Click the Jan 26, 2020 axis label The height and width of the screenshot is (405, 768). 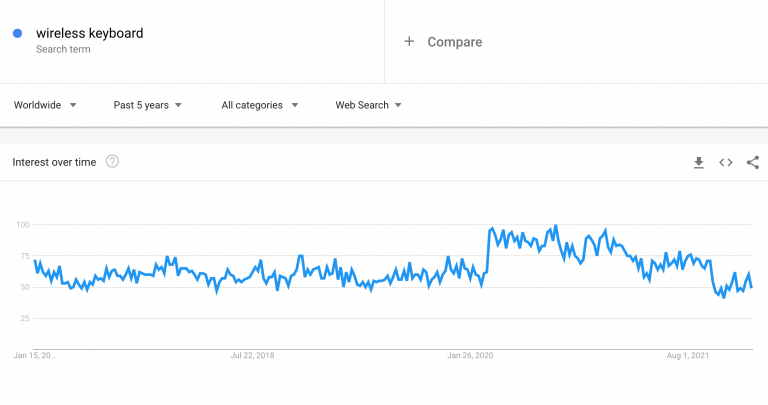click(470, 356)
